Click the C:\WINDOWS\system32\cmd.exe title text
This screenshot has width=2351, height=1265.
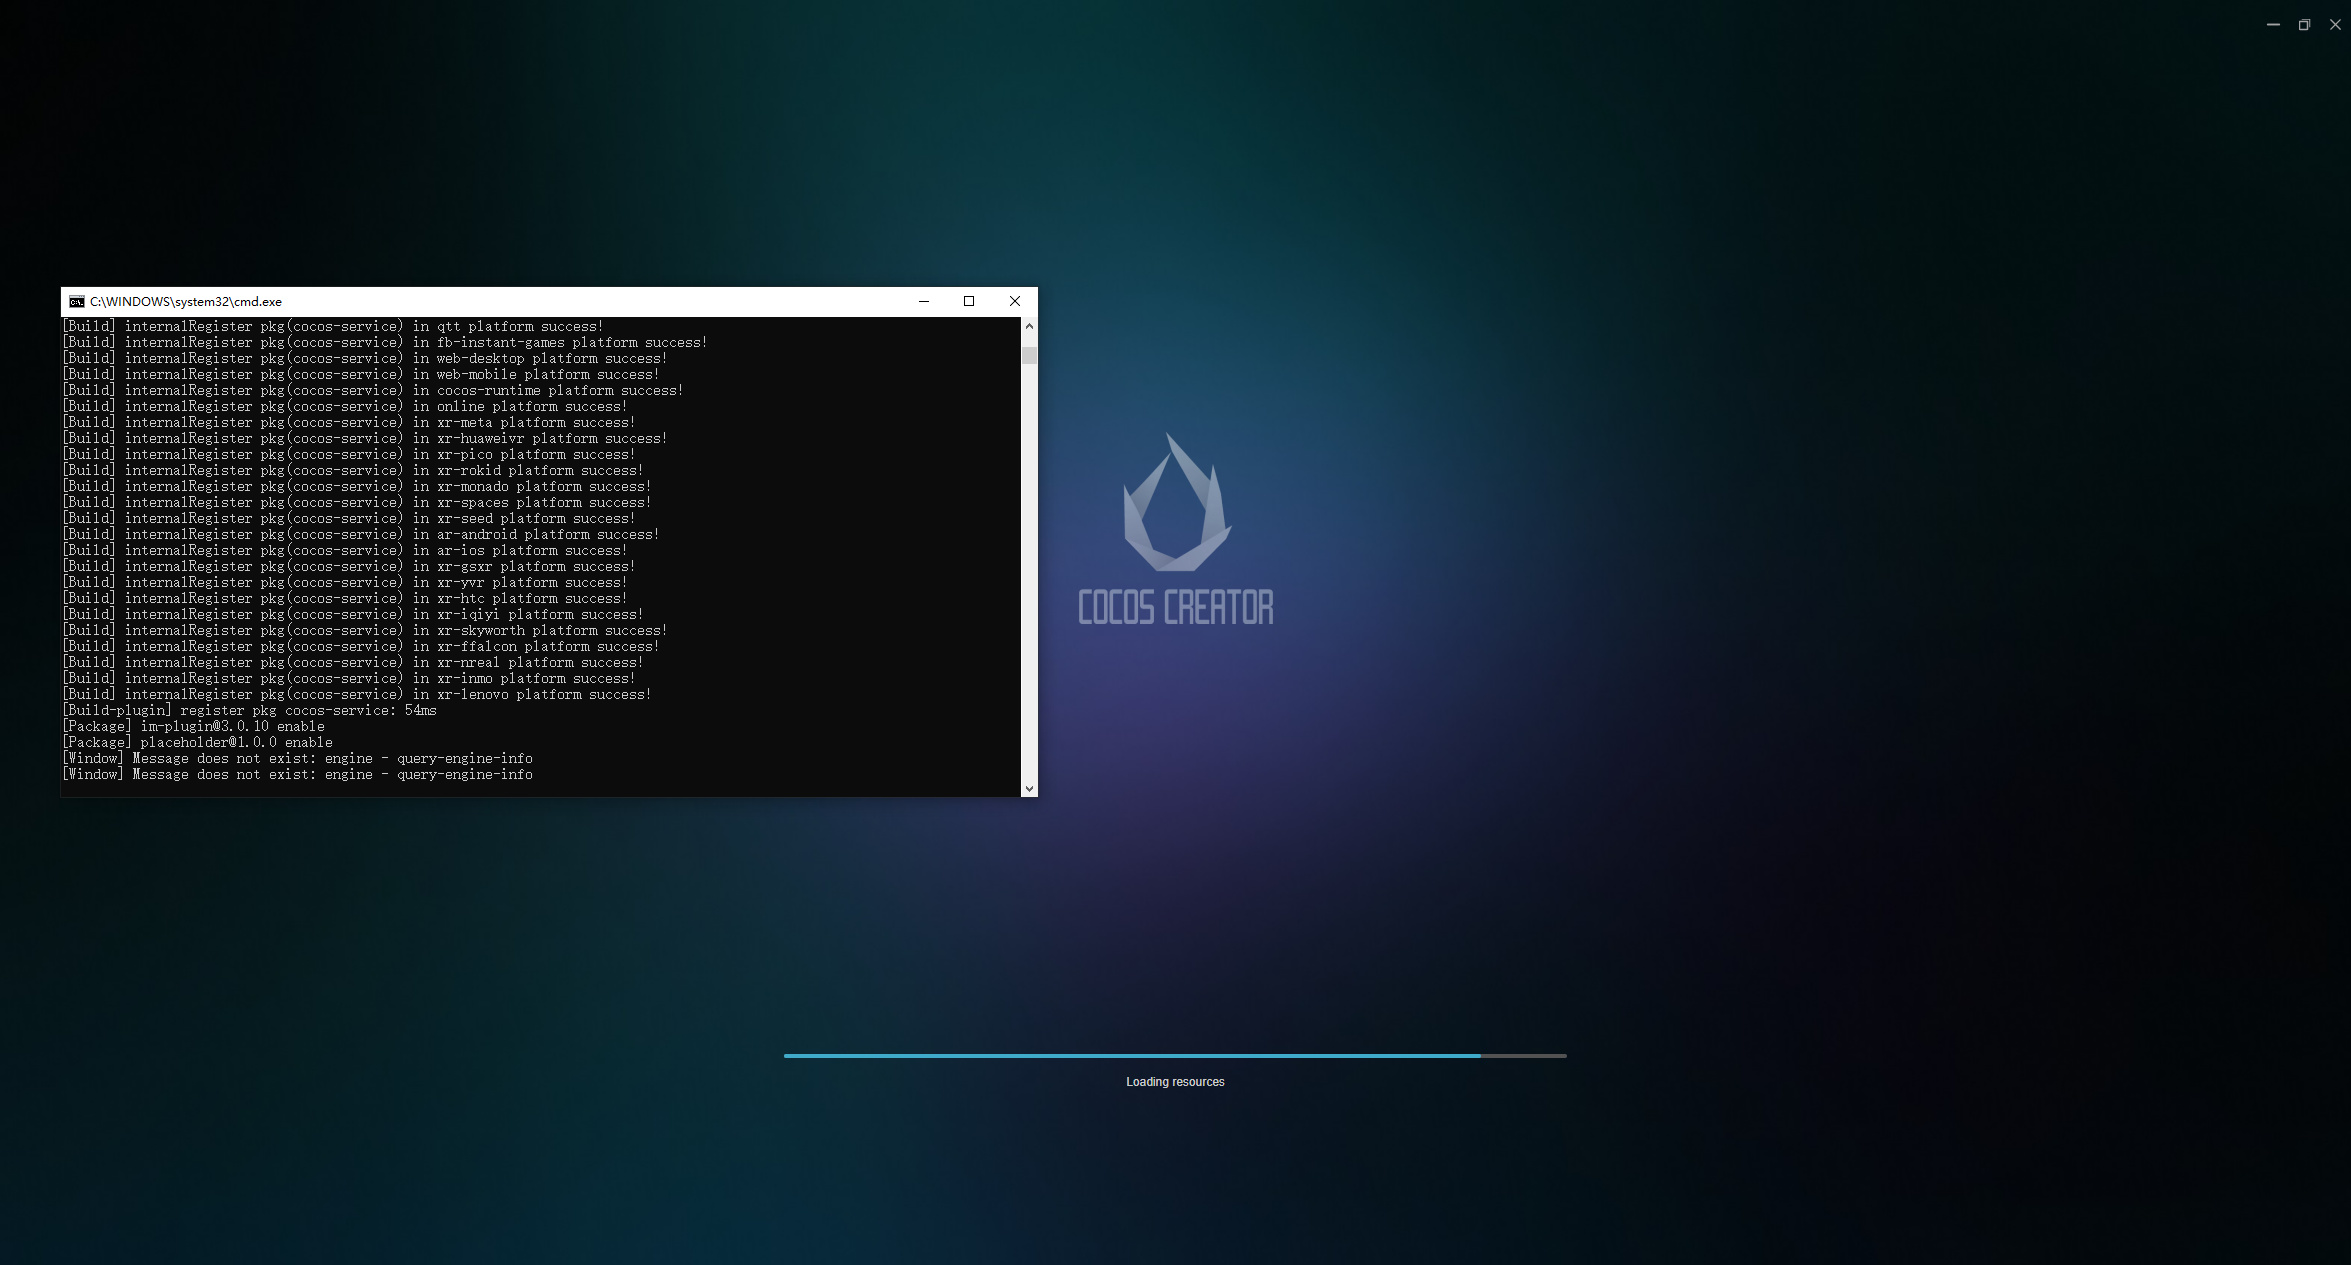186,301
